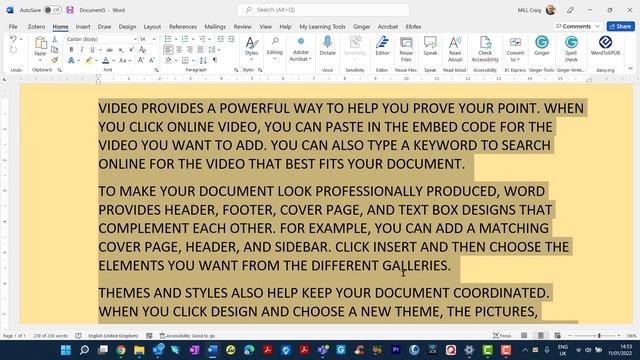
Task: Click English (United Kingdom) language indicator
Action: 113,336
